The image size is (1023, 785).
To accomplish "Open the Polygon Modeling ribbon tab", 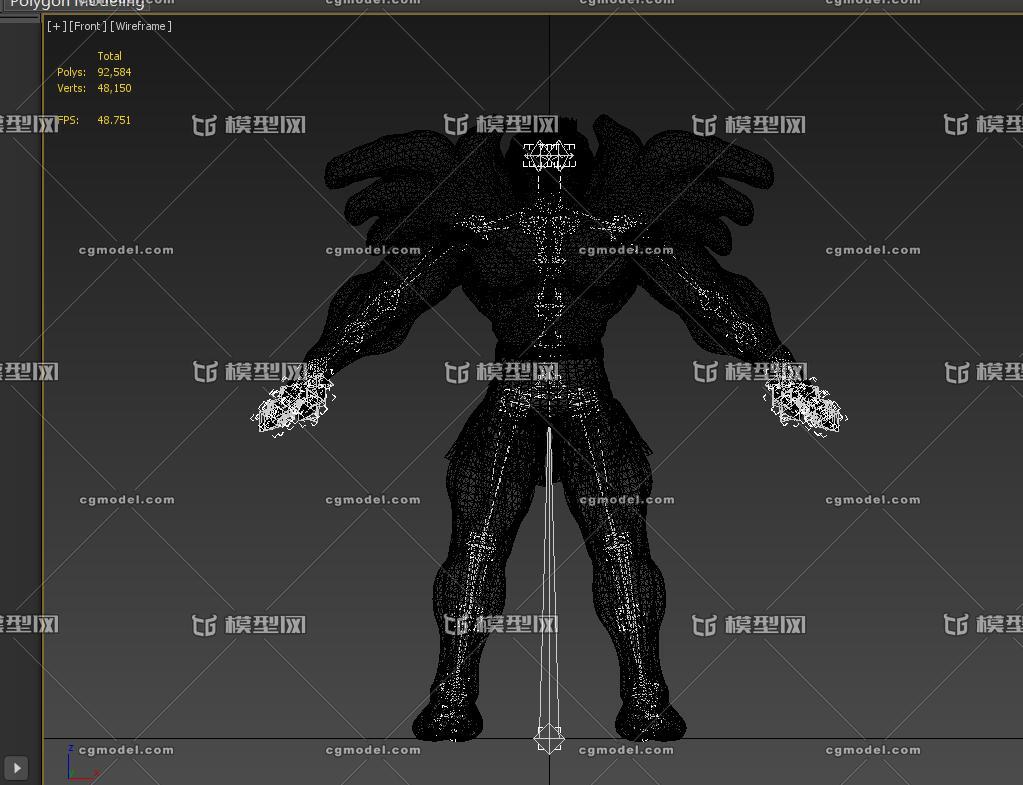I will click(x=76, y=4).
